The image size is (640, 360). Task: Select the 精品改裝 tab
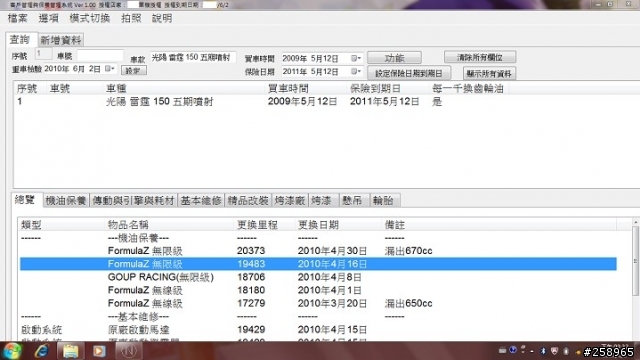(248, 200)
